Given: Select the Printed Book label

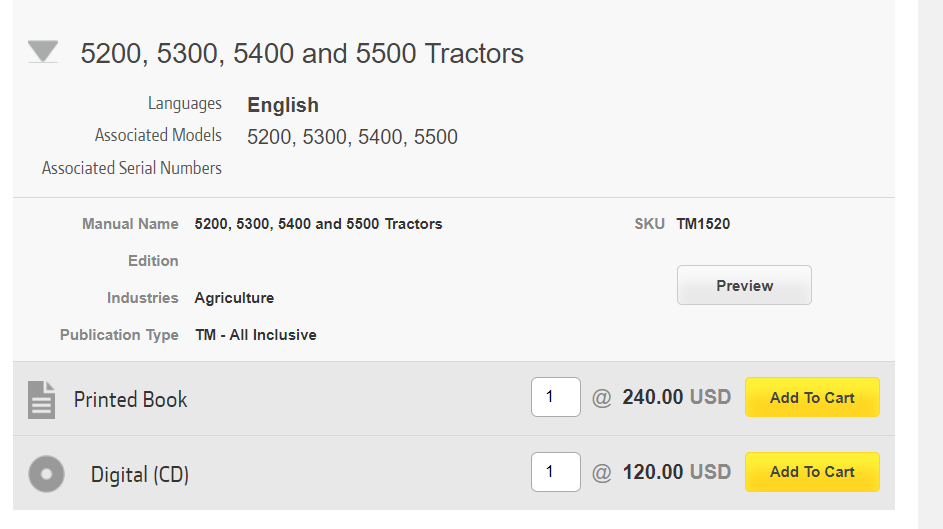Looking at the screenshot, I should pyautogui.click(x=130, y=399).
